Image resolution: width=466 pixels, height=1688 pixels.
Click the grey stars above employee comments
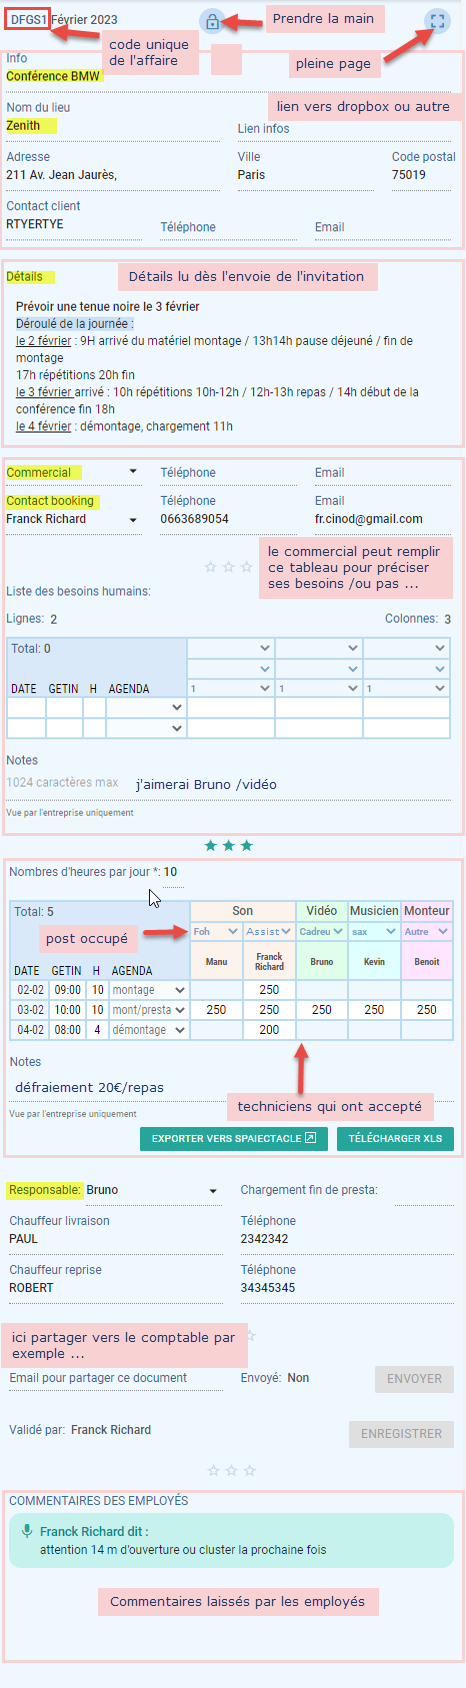[231, 1470]
